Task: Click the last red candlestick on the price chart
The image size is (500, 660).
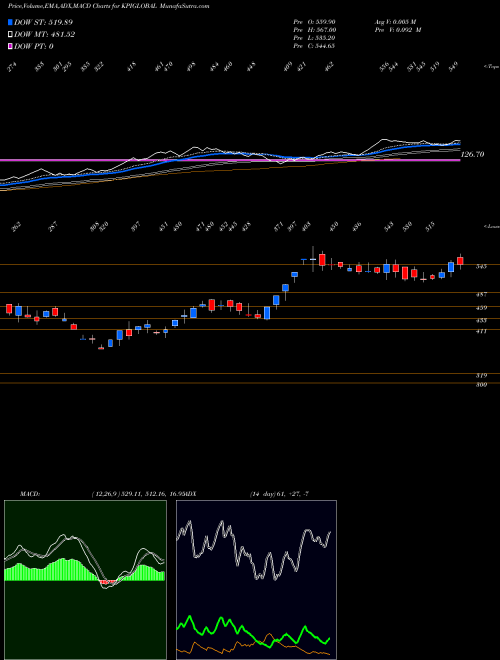Action: (x=460, y=261)
